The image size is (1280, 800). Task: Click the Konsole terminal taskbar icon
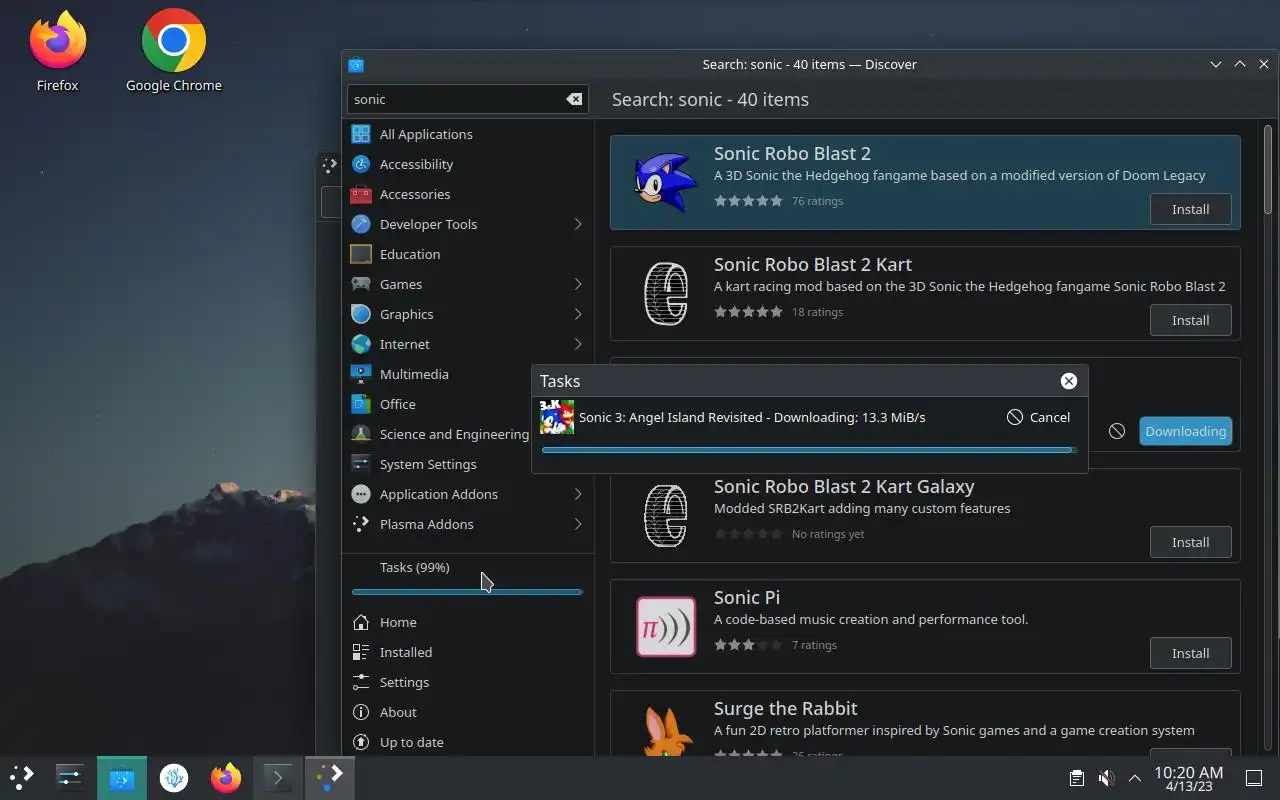(277, 777)
